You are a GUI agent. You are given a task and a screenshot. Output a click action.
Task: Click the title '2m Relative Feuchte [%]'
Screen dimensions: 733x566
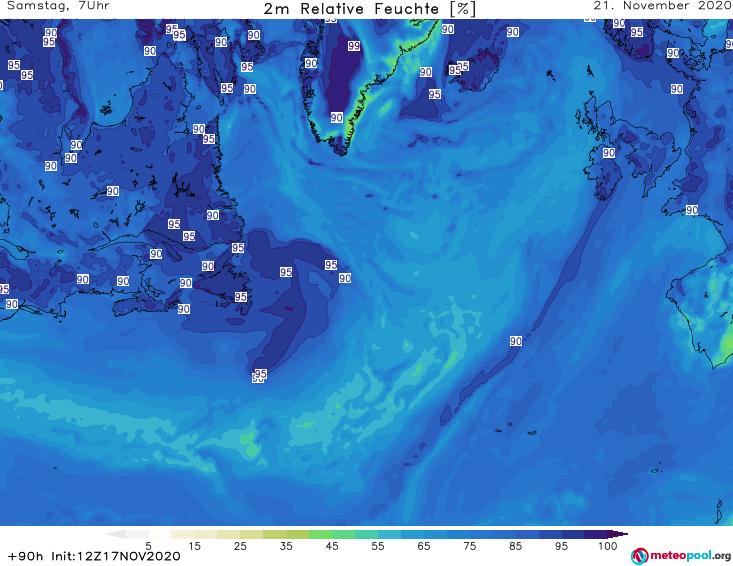coord(369,8)
